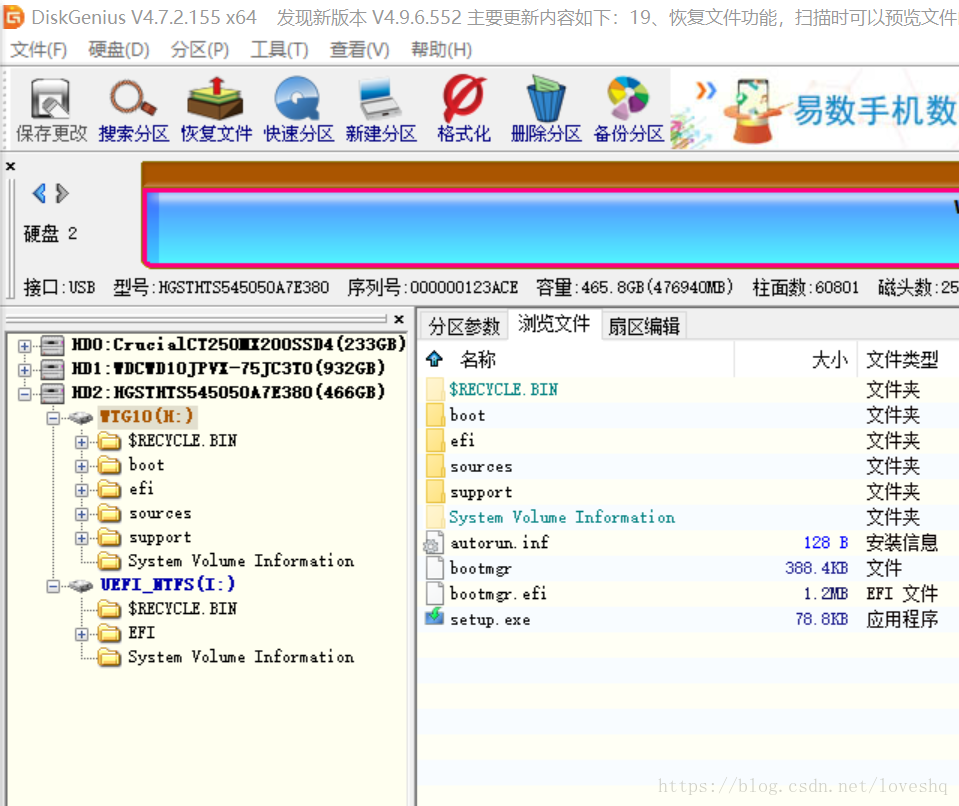959x806 pixels.
Task: Go to previous disk with left arrow
Action: point(39,193)
